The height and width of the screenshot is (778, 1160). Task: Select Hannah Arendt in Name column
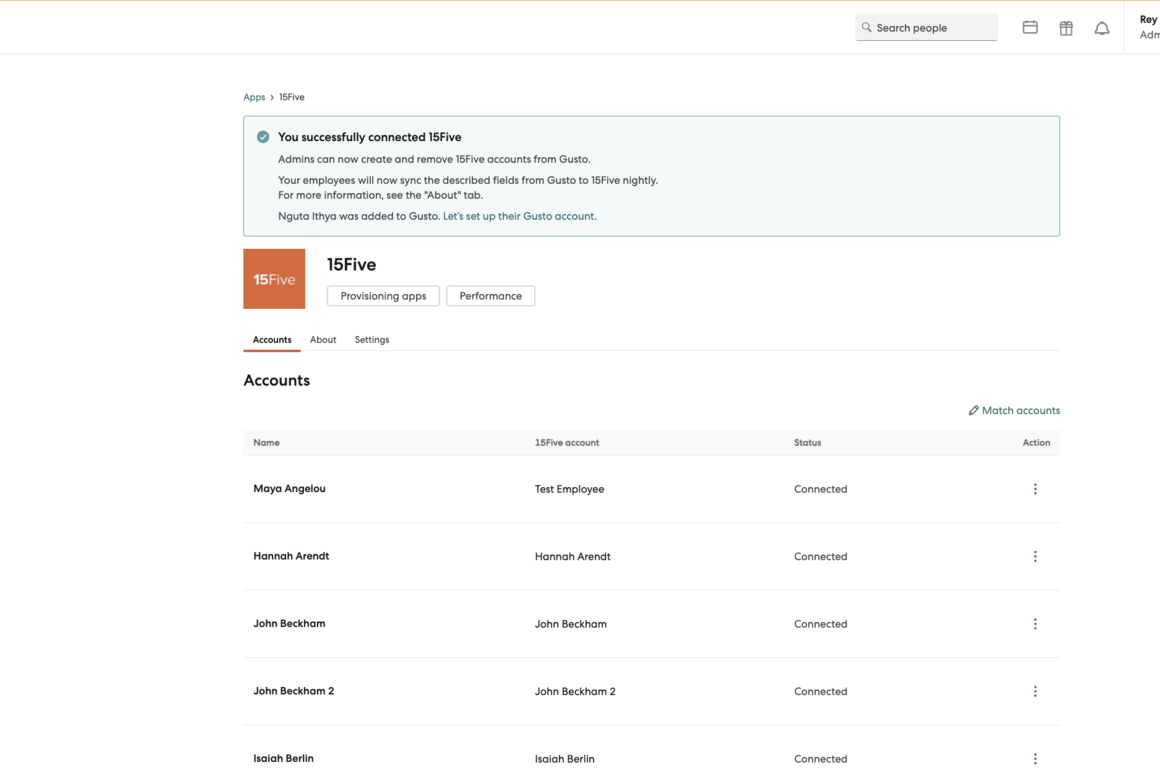[291, 555]
